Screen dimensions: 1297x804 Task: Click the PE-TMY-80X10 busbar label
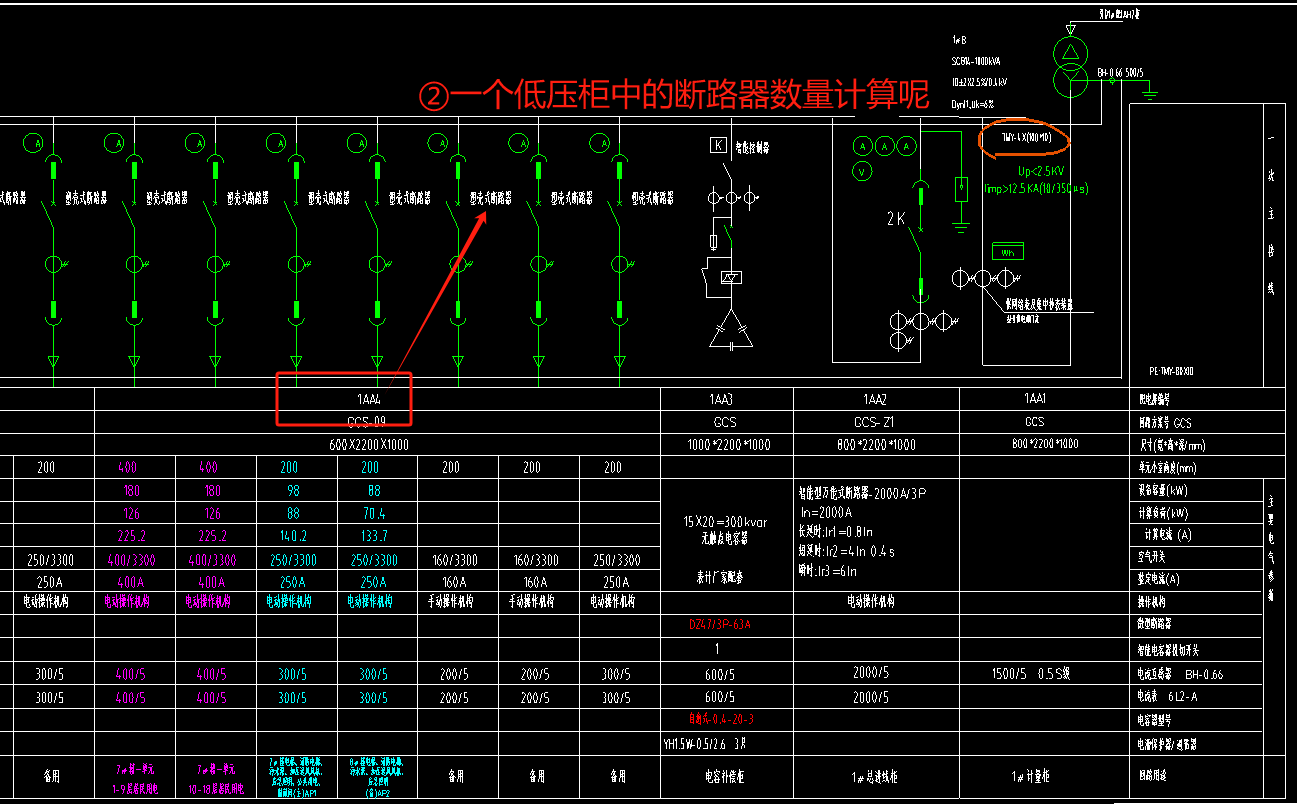(x=1171, y=370)
